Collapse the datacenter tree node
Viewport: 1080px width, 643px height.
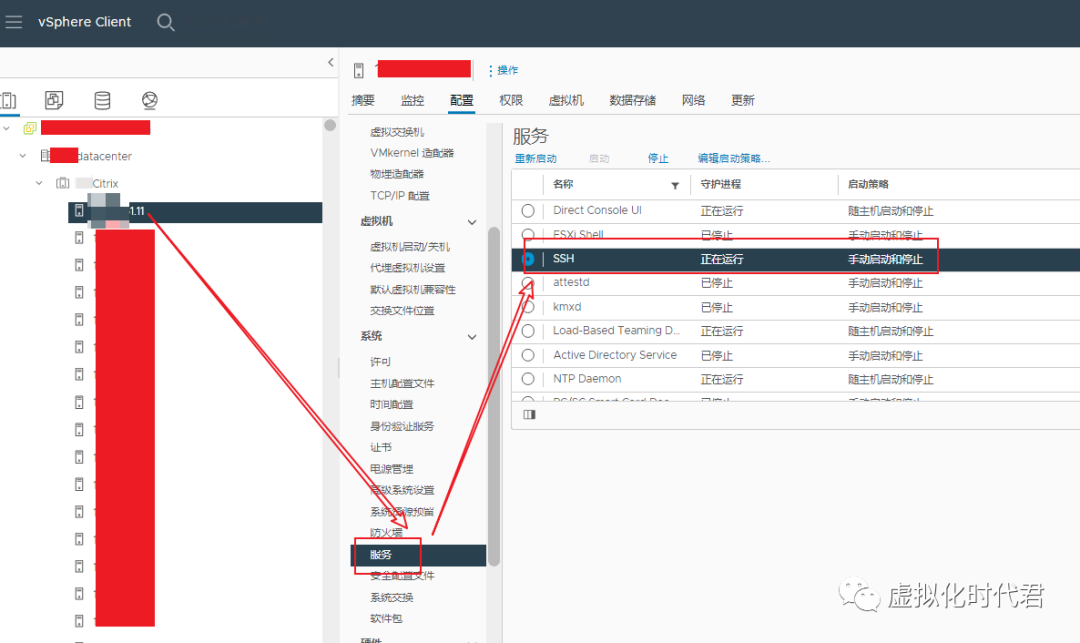tap(23, 156)
